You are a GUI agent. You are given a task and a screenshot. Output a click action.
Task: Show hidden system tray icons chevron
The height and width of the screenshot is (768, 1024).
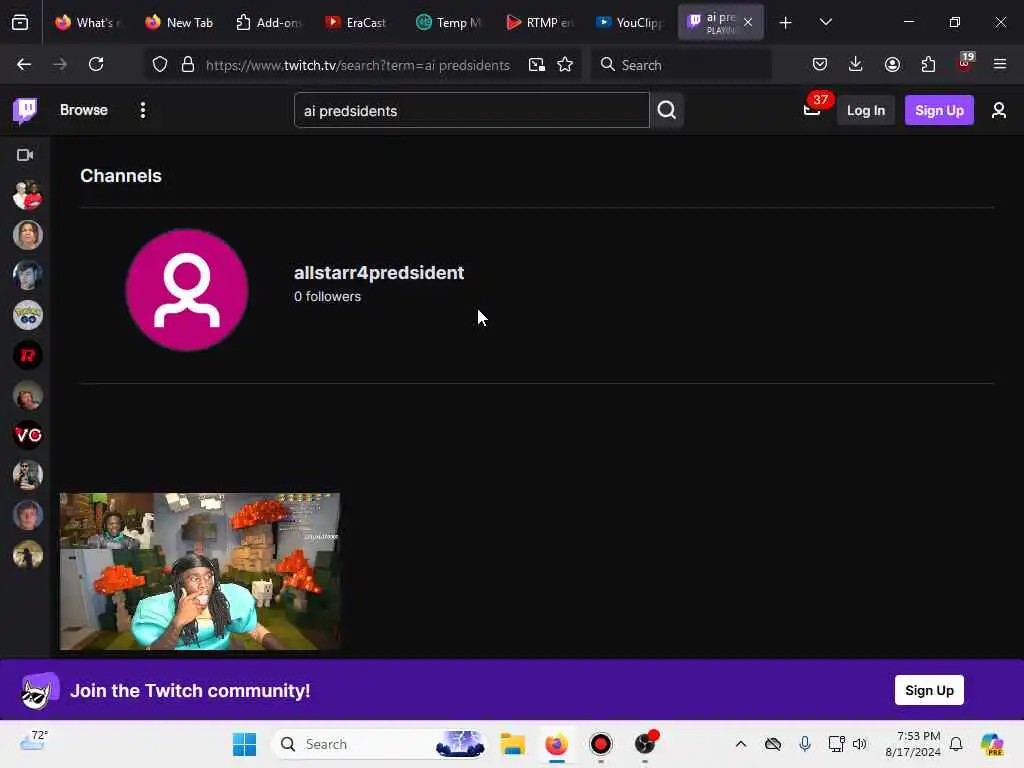point(741,744)
